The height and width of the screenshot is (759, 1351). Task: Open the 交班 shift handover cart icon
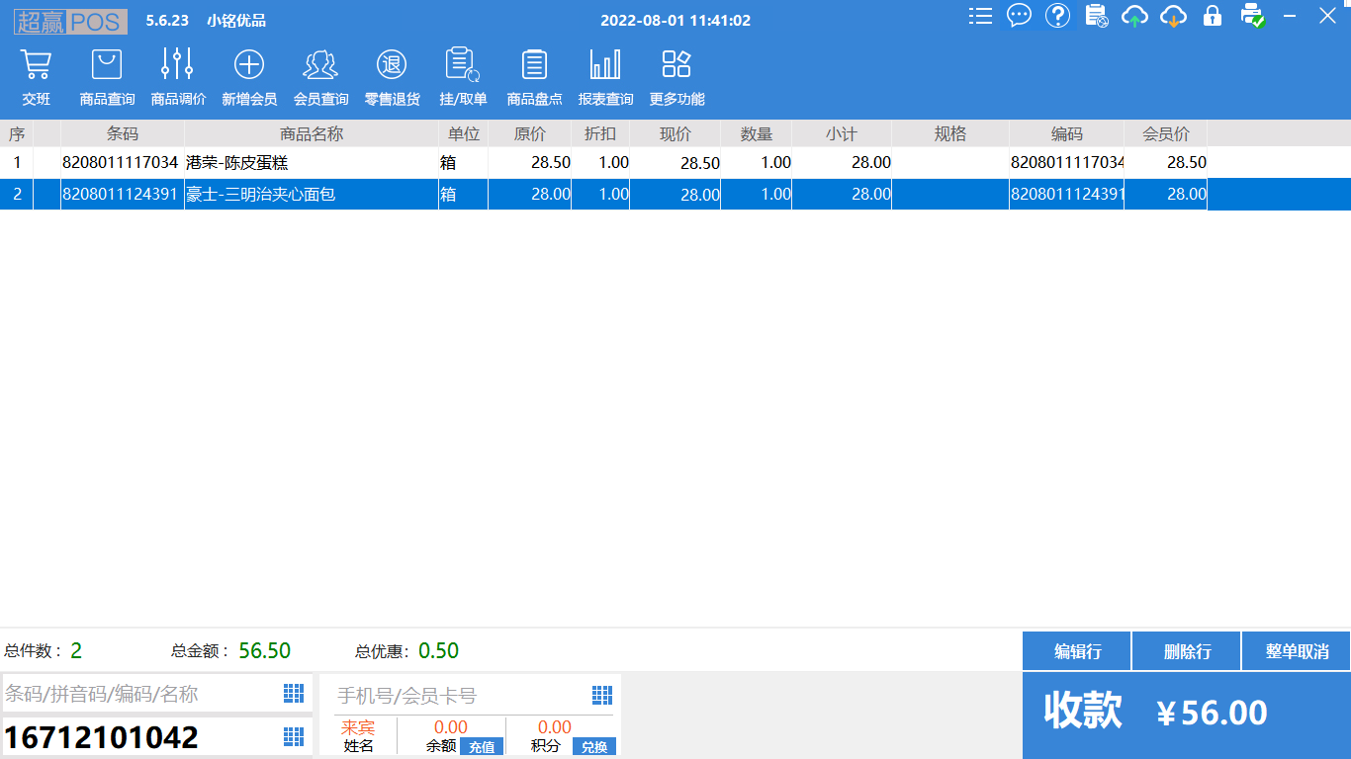coord(36,77)
